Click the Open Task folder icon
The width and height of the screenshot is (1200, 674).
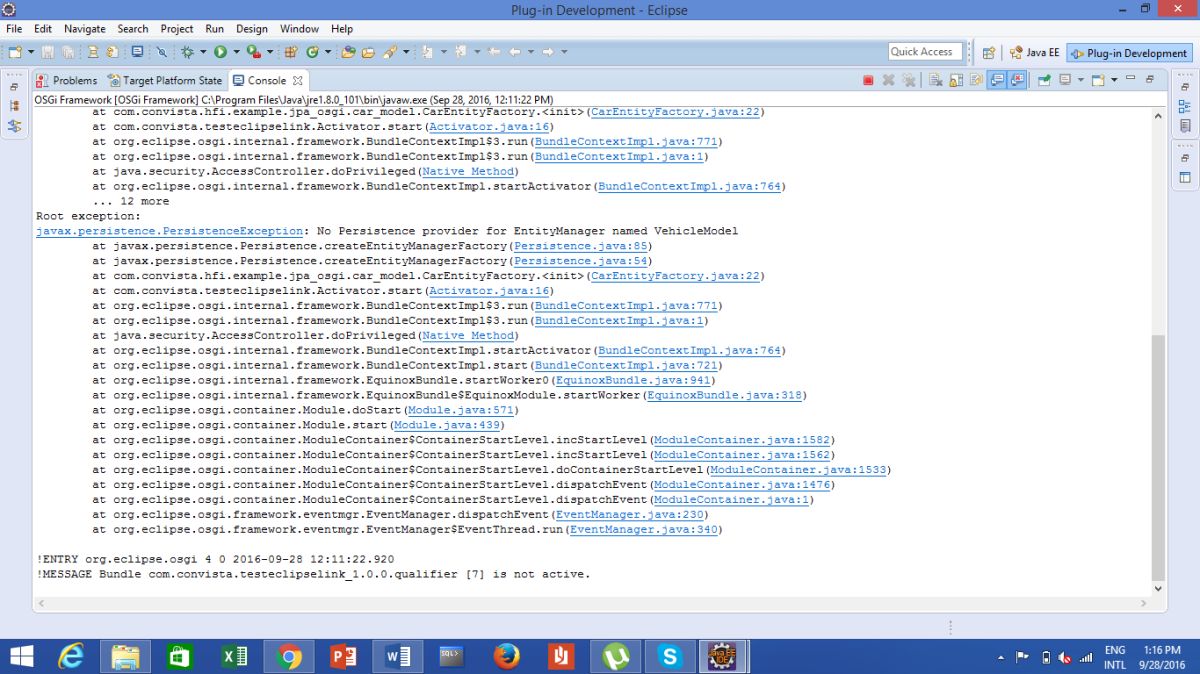(x=368, y=51)
